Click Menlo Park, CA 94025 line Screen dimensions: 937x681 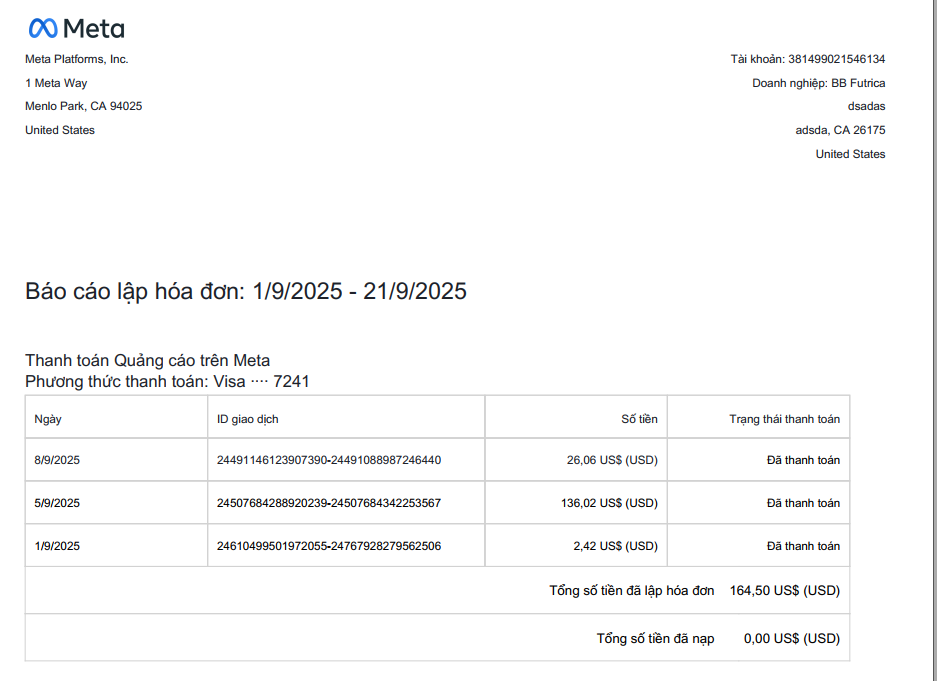84,106
